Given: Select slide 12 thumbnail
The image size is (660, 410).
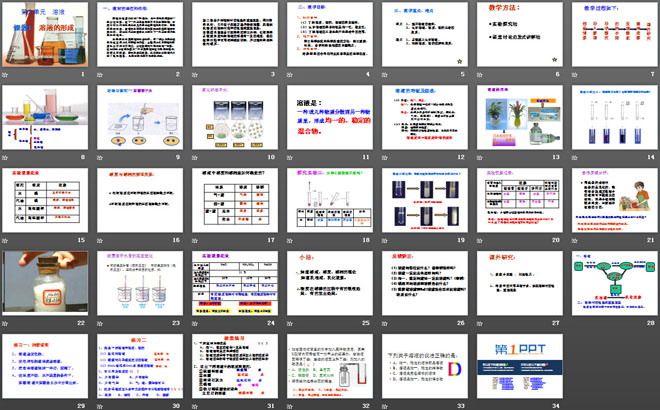Looking at the screenshot, I should tap(425, 117).
